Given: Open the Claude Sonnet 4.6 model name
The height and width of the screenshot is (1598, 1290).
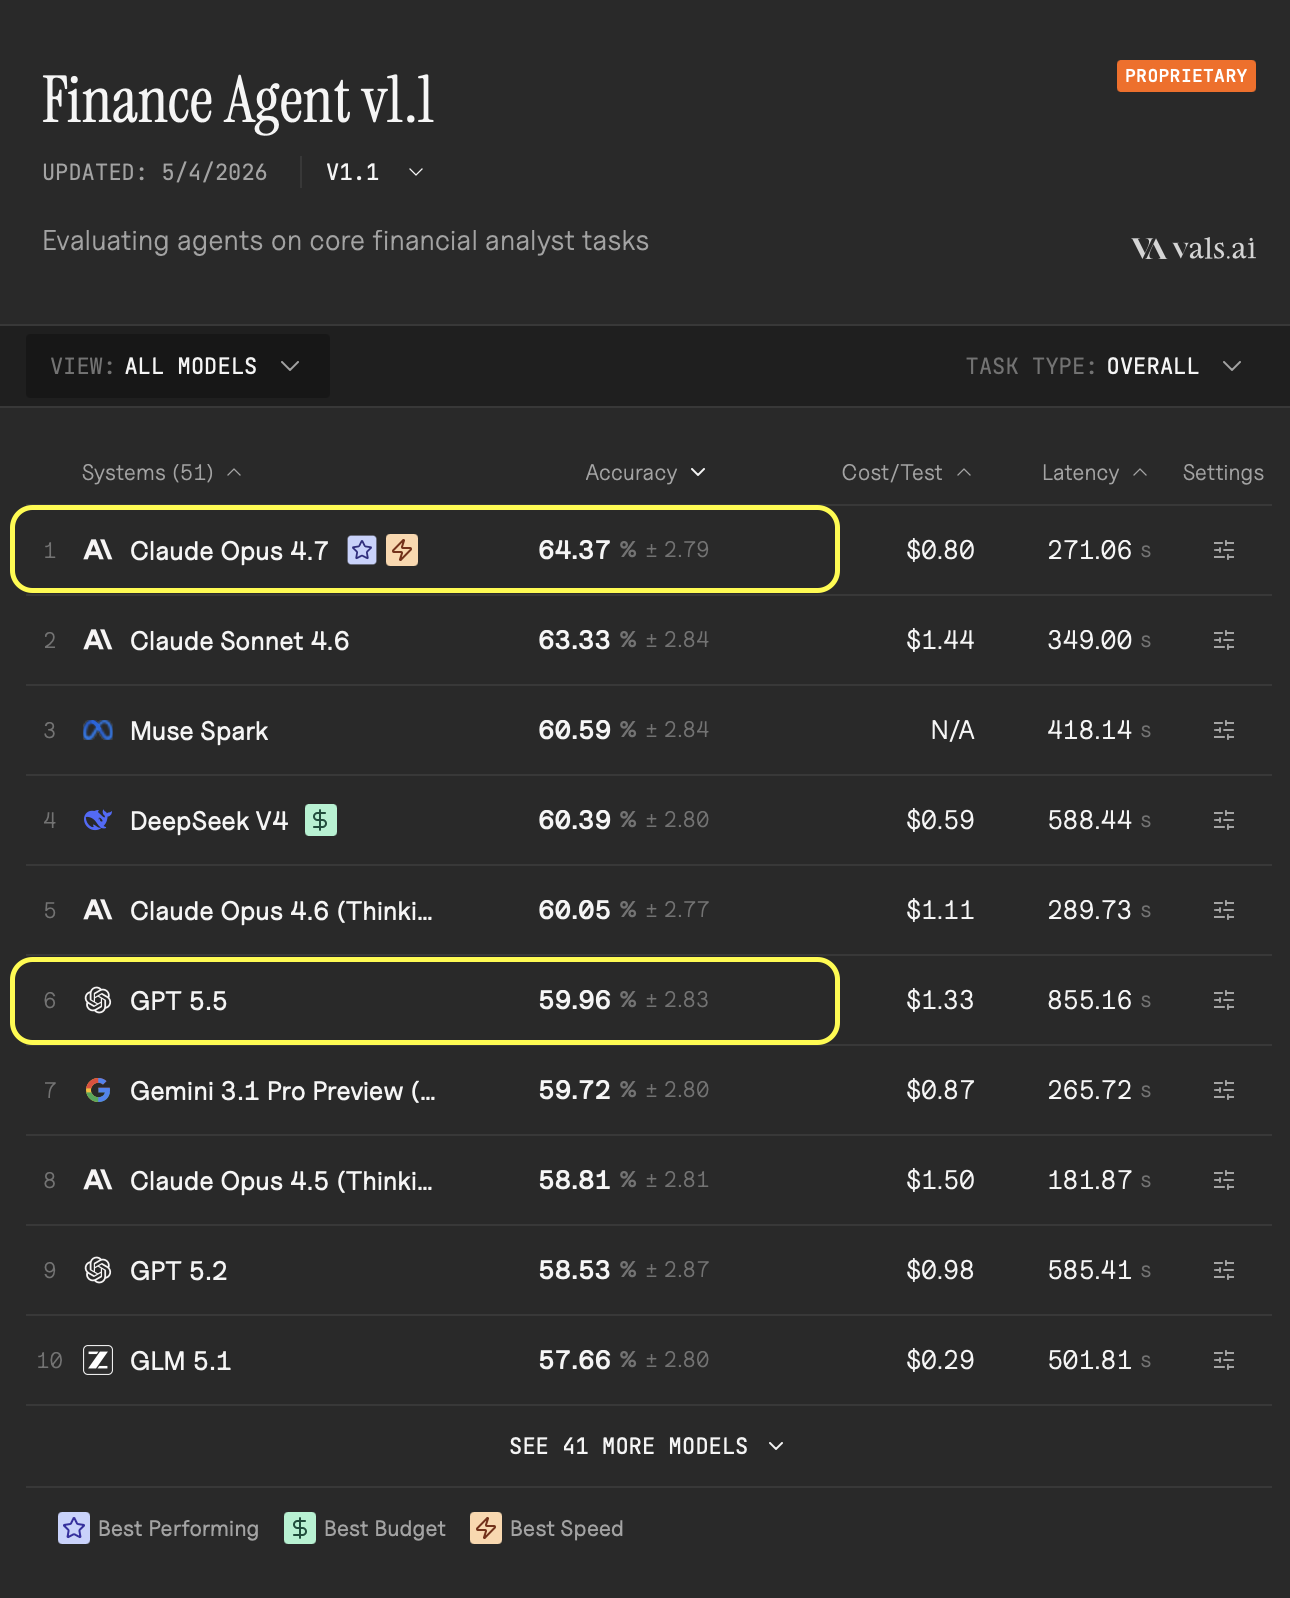Looking at the screenshot, I should point(240,640).
